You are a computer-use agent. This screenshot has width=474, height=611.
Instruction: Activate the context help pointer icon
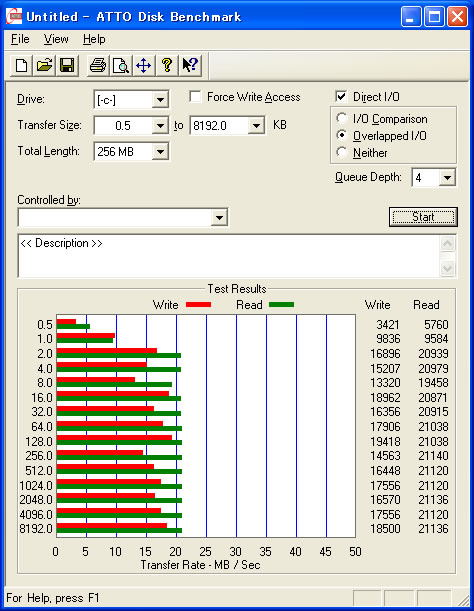point(190,65)
